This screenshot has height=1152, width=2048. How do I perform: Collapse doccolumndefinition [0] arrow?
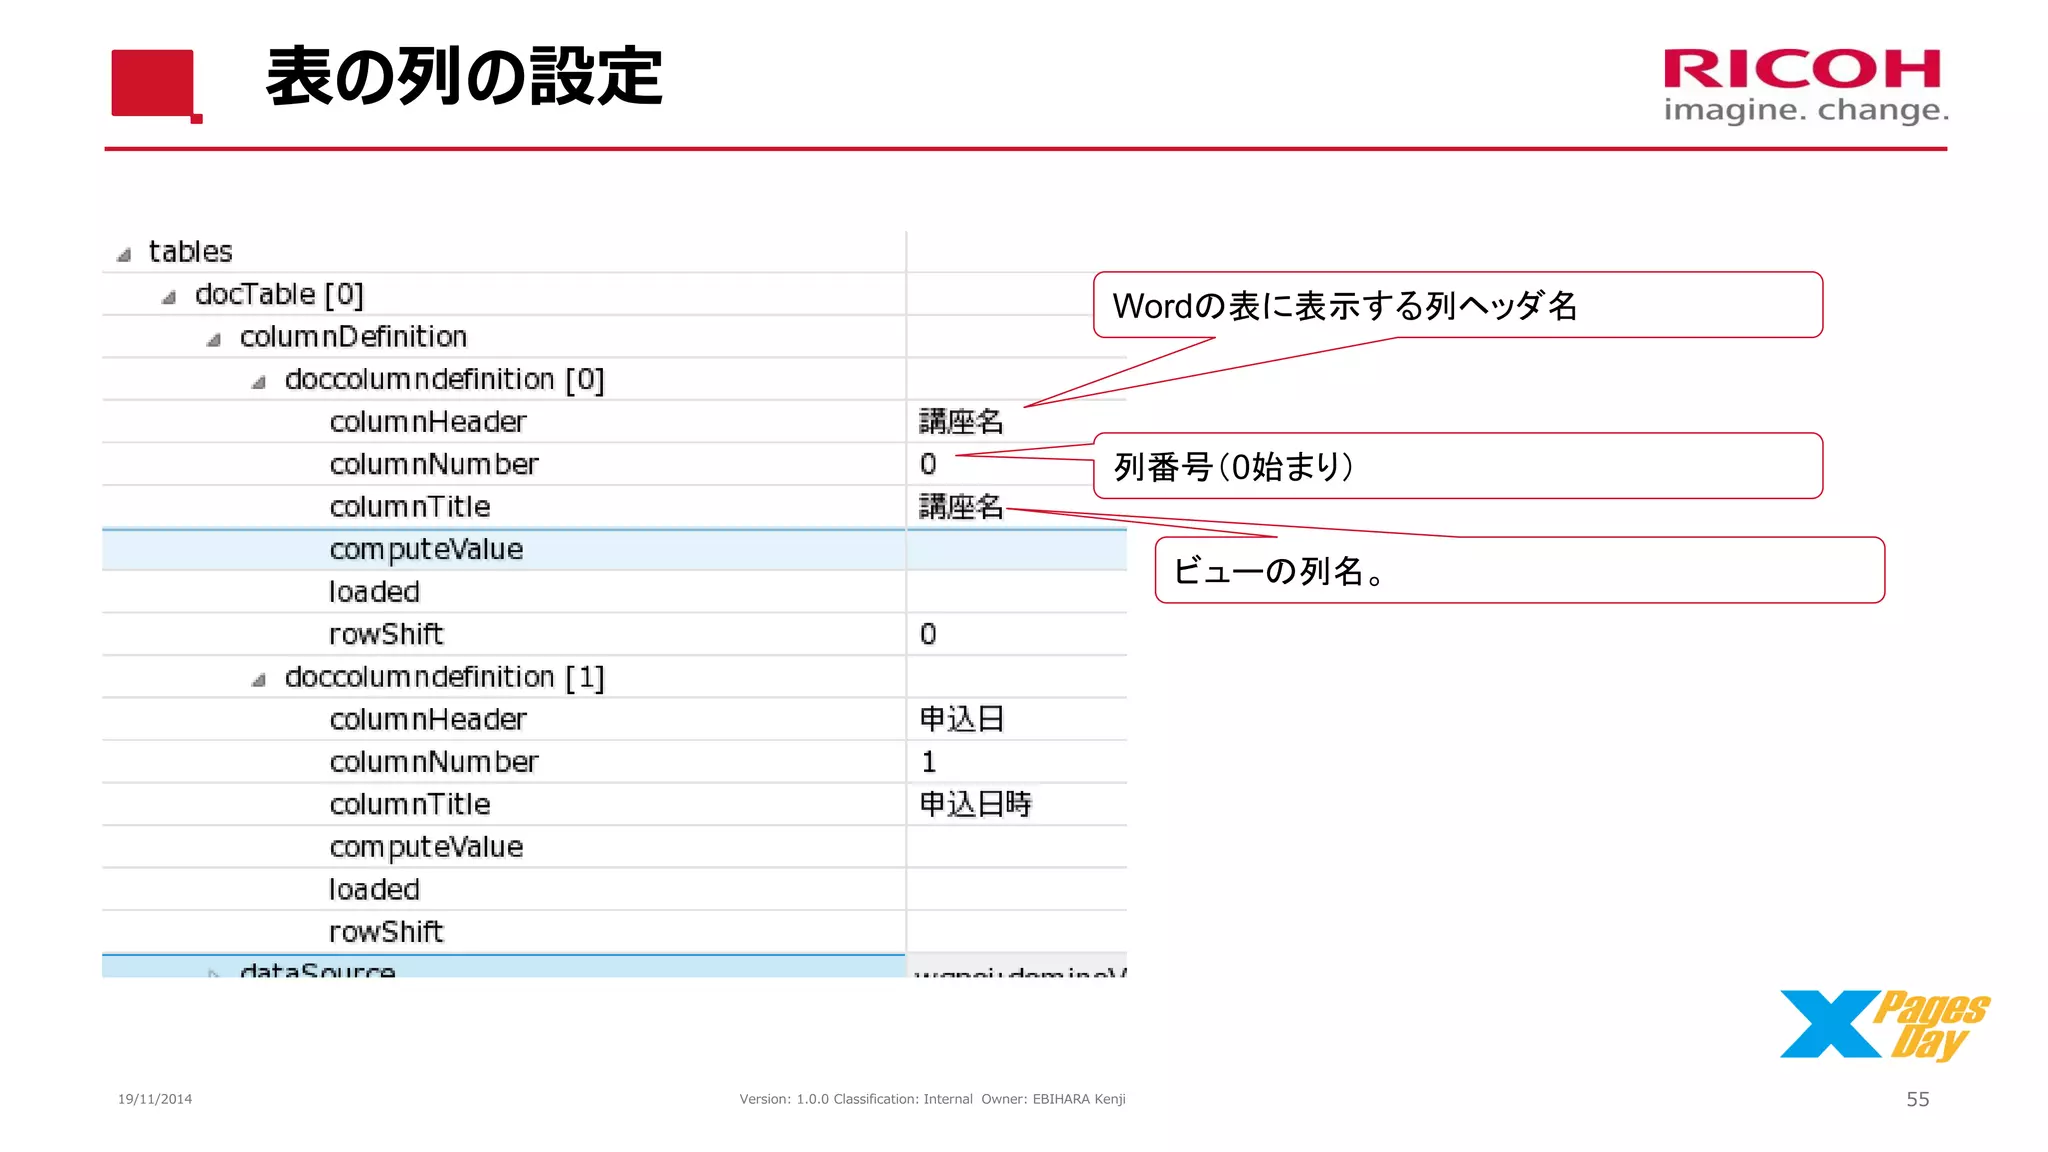pyautogui.click(x=259, y=382)
